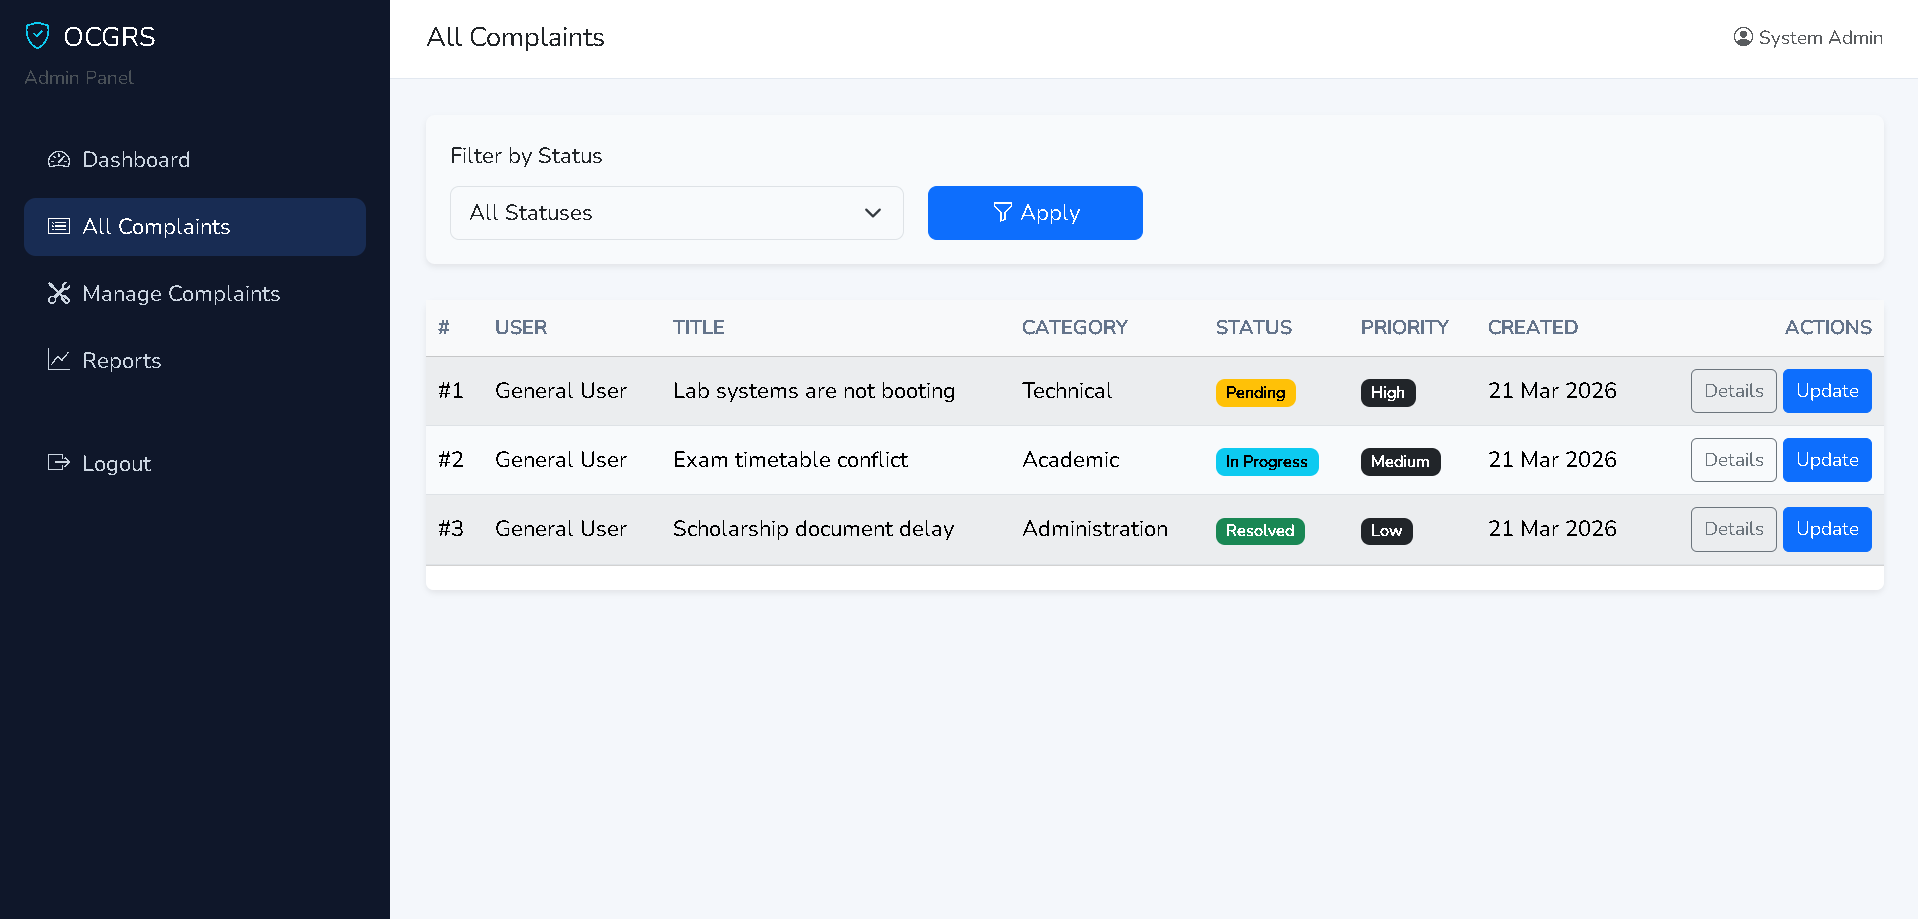Click the Low priority badge
Viewport: 1918px width, 919px height.
click(x=1386, y=531)
